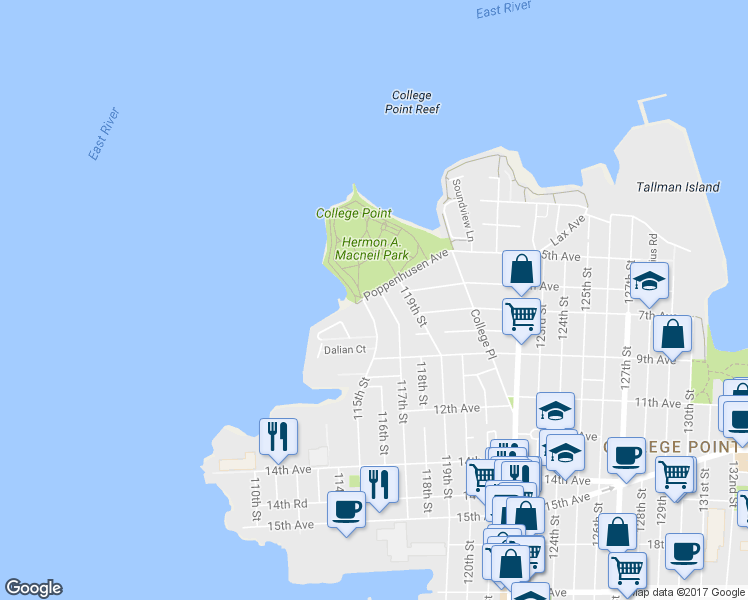This screenshot has height=600, width=748.
Task: Select the 116th St label
Action: [x=383, y=433]
